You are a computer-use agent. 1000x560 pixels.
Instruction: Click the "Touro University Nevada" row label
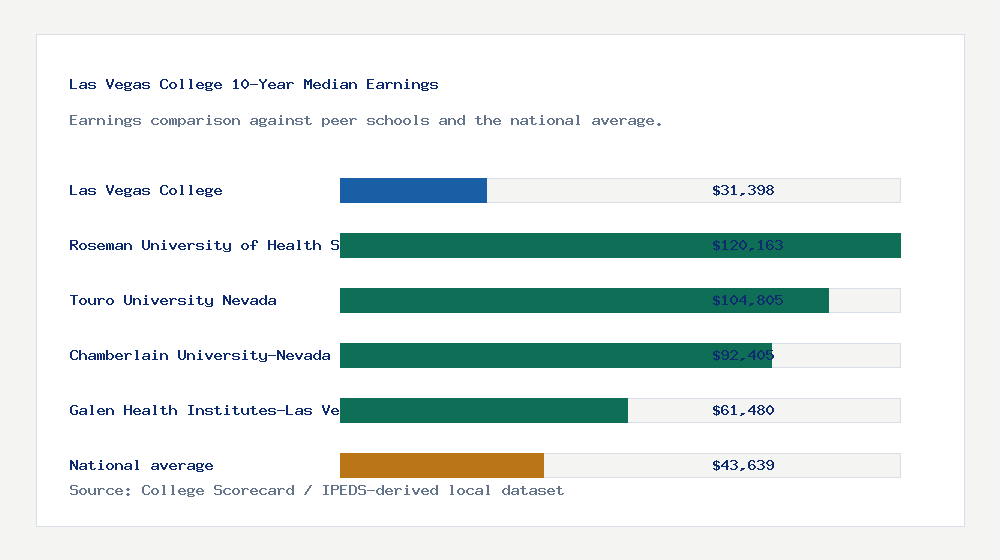click(173, 300)
